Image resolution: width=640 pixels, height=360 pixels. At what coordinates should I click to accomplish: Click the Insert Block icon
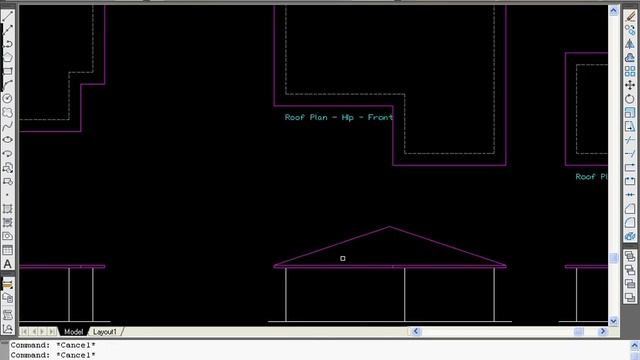(x=7, y=168)
